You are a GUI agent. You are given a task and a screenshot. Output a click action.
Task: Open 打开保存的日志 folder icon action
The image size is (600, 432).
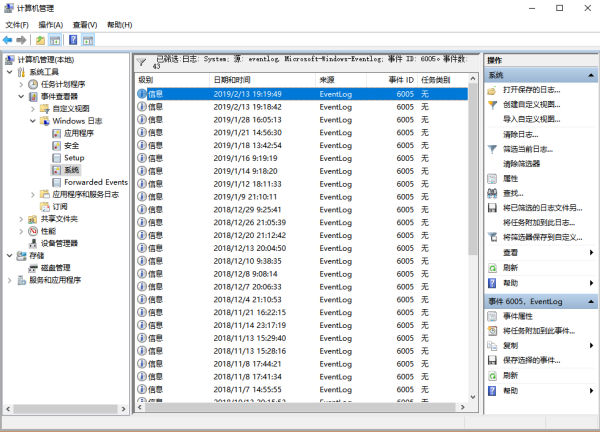531,90
